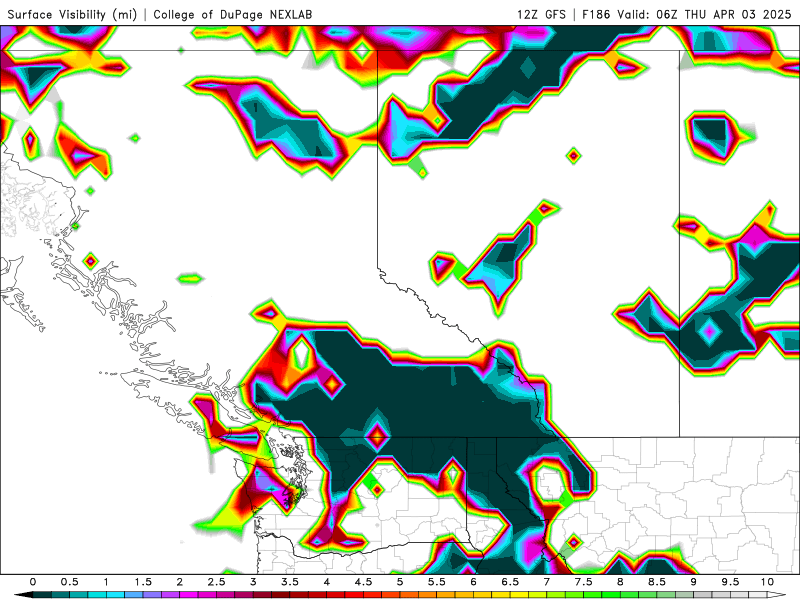Click the "7" label on the color scale

point(547,582)
